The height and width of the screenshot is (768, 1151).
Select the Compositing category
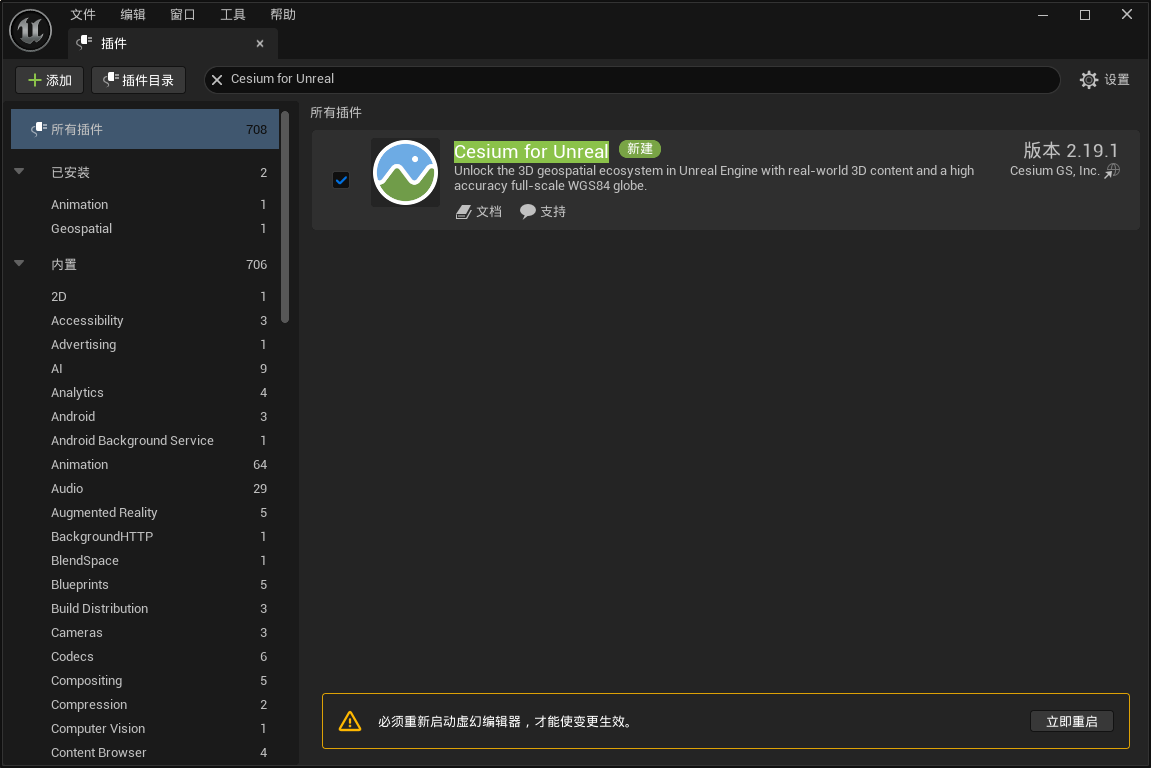[145, 681]
